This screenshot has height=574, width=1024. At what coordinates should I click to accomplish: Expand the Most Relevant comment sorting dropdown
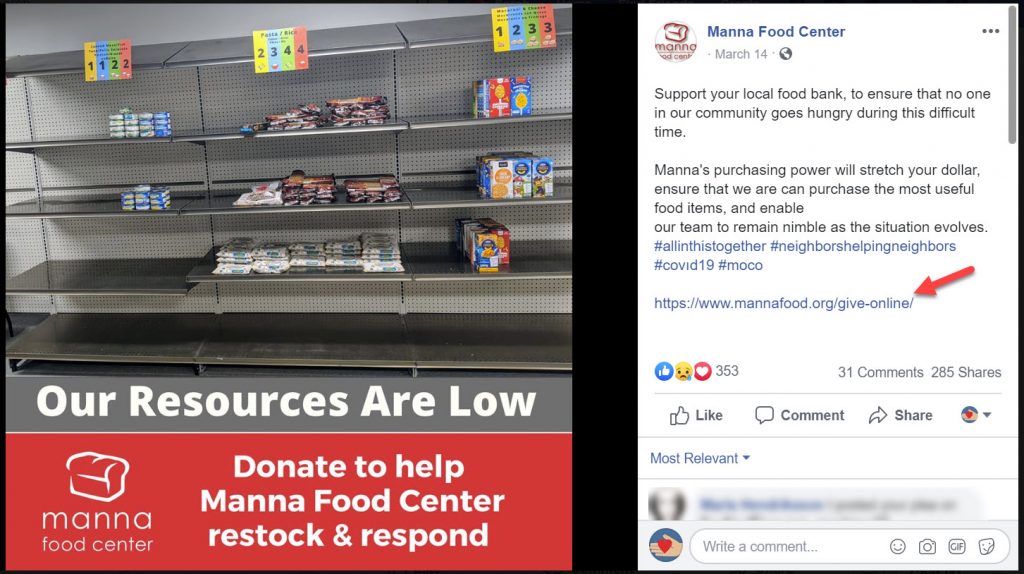(699, 458)
